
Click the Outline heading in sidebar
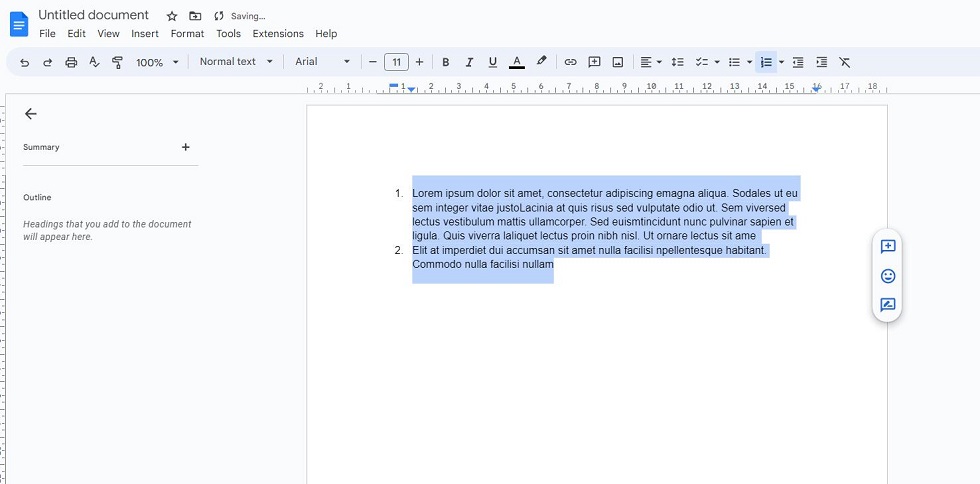[x=38, y=198]
